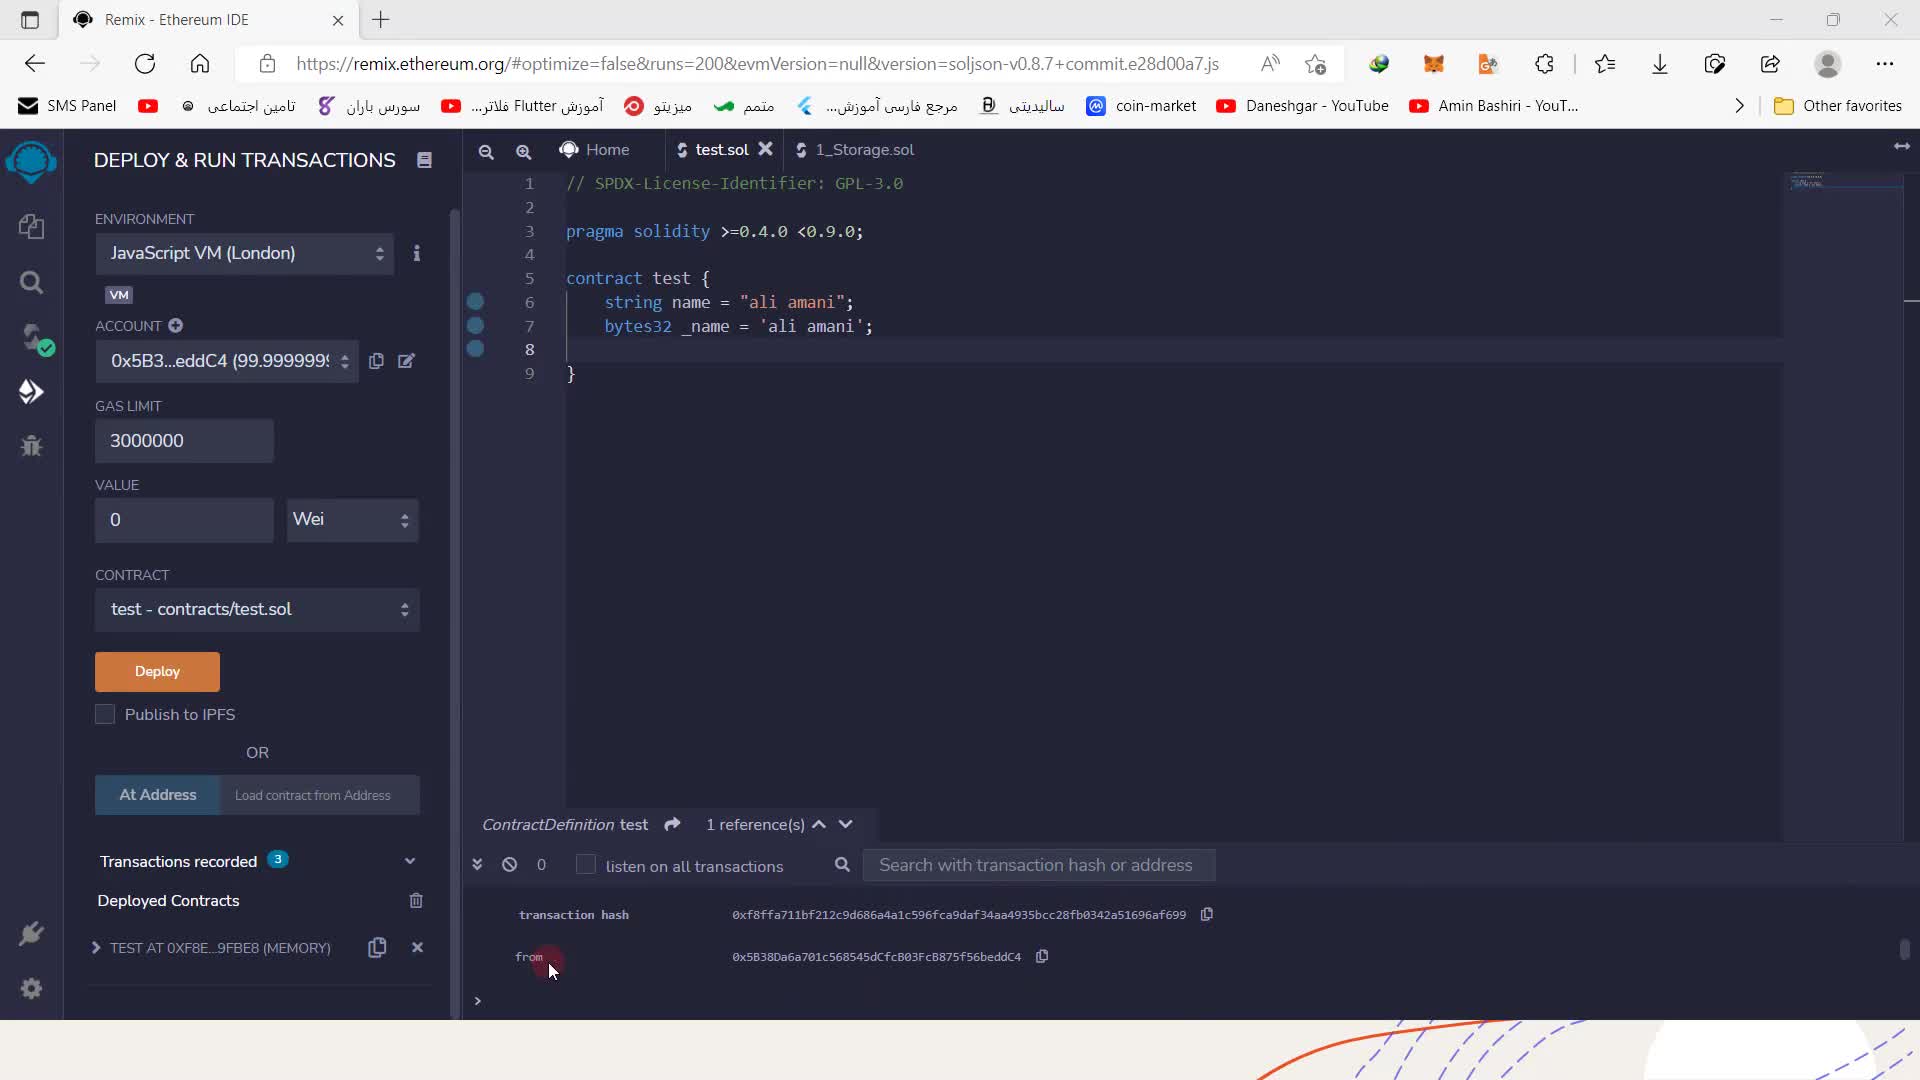Switch to the 1_Storage.sol tab
Screen dimensions: 1920x1080
(x=863, y=150)
